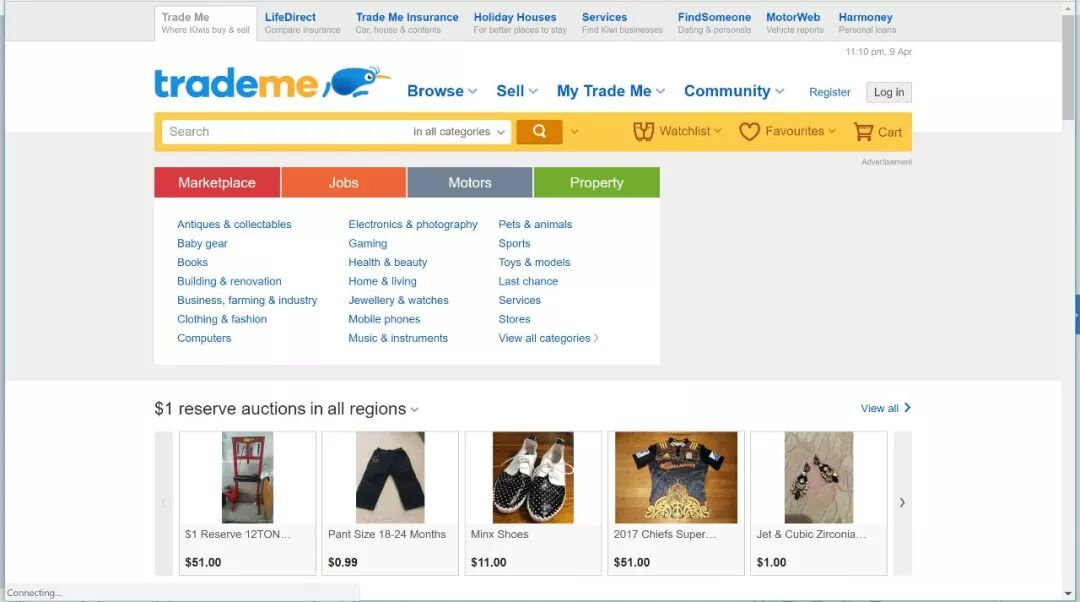The image size is (1080, 602).
Task: Click the orange magnifier search button
Action: tap(539, 132)
